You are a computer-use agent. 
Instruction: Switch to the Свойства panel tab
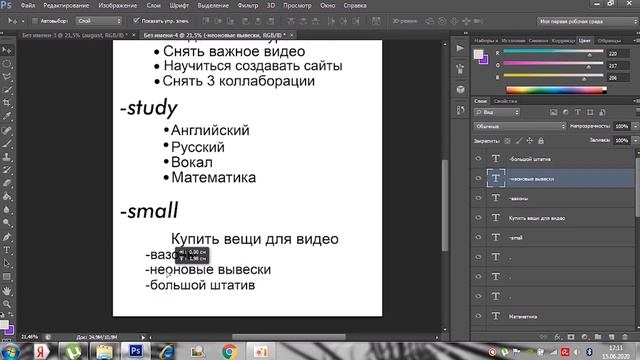505,101
